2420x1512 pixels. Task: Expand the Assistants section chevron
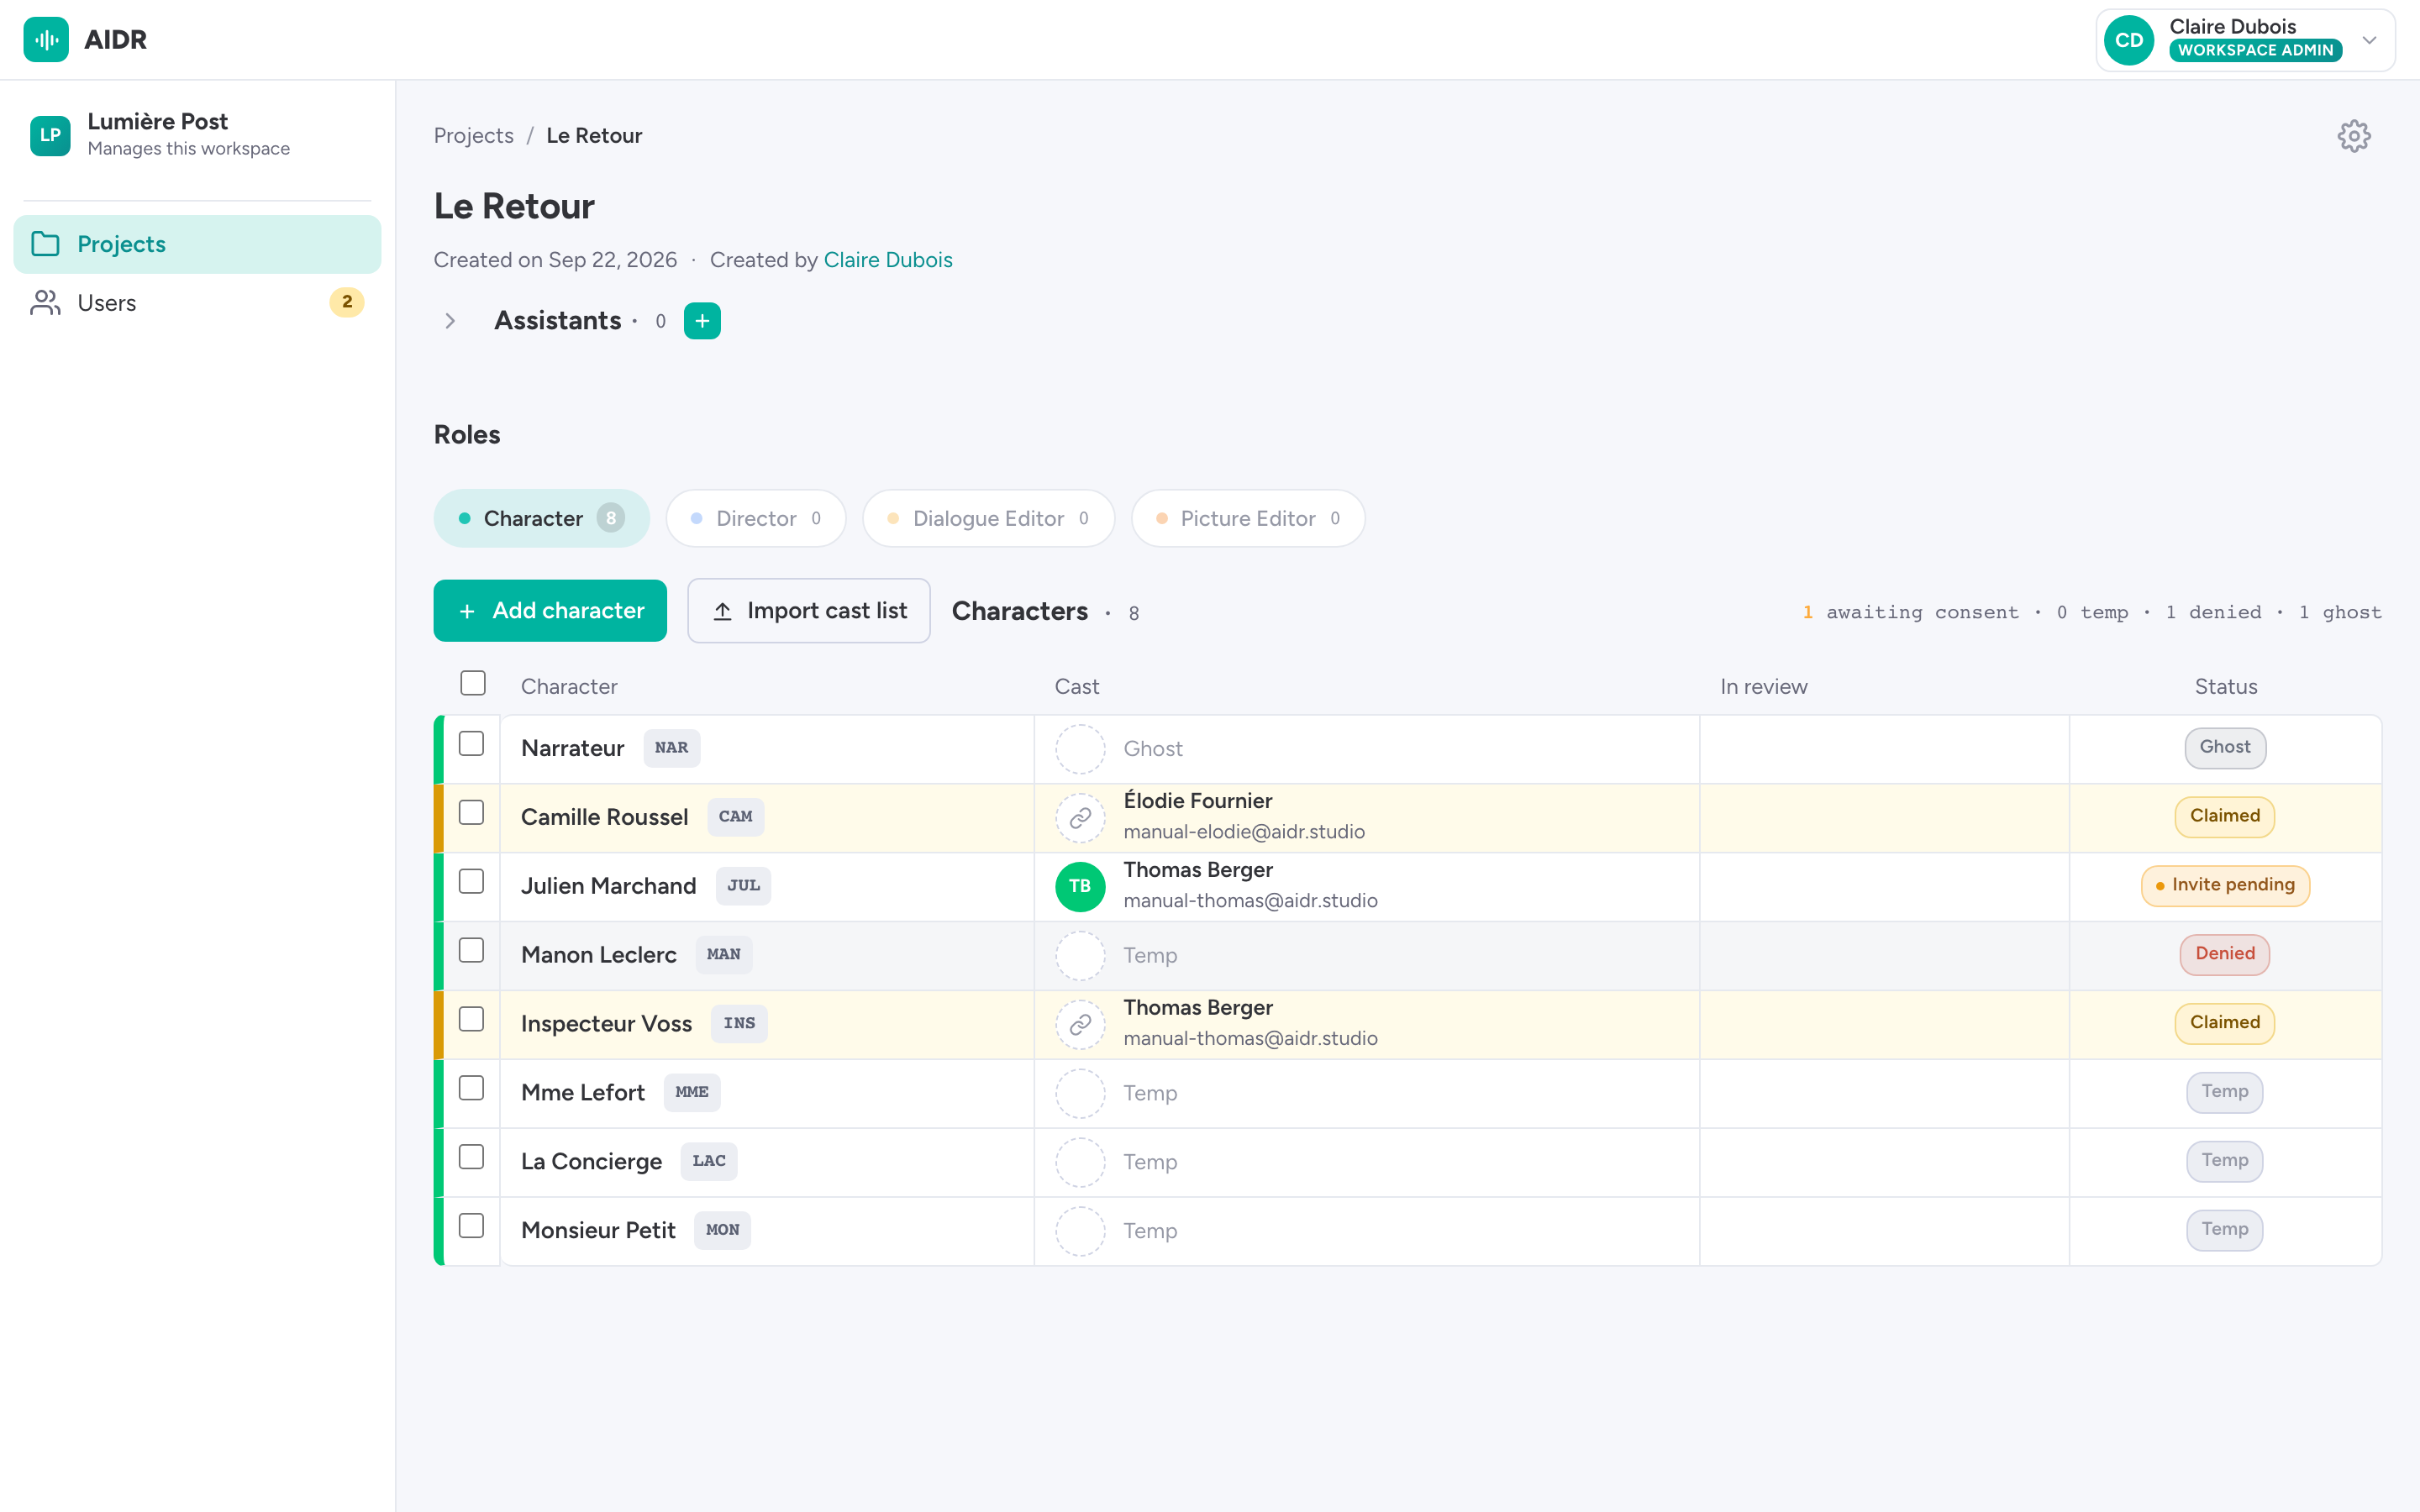click(x=450, y=321)
